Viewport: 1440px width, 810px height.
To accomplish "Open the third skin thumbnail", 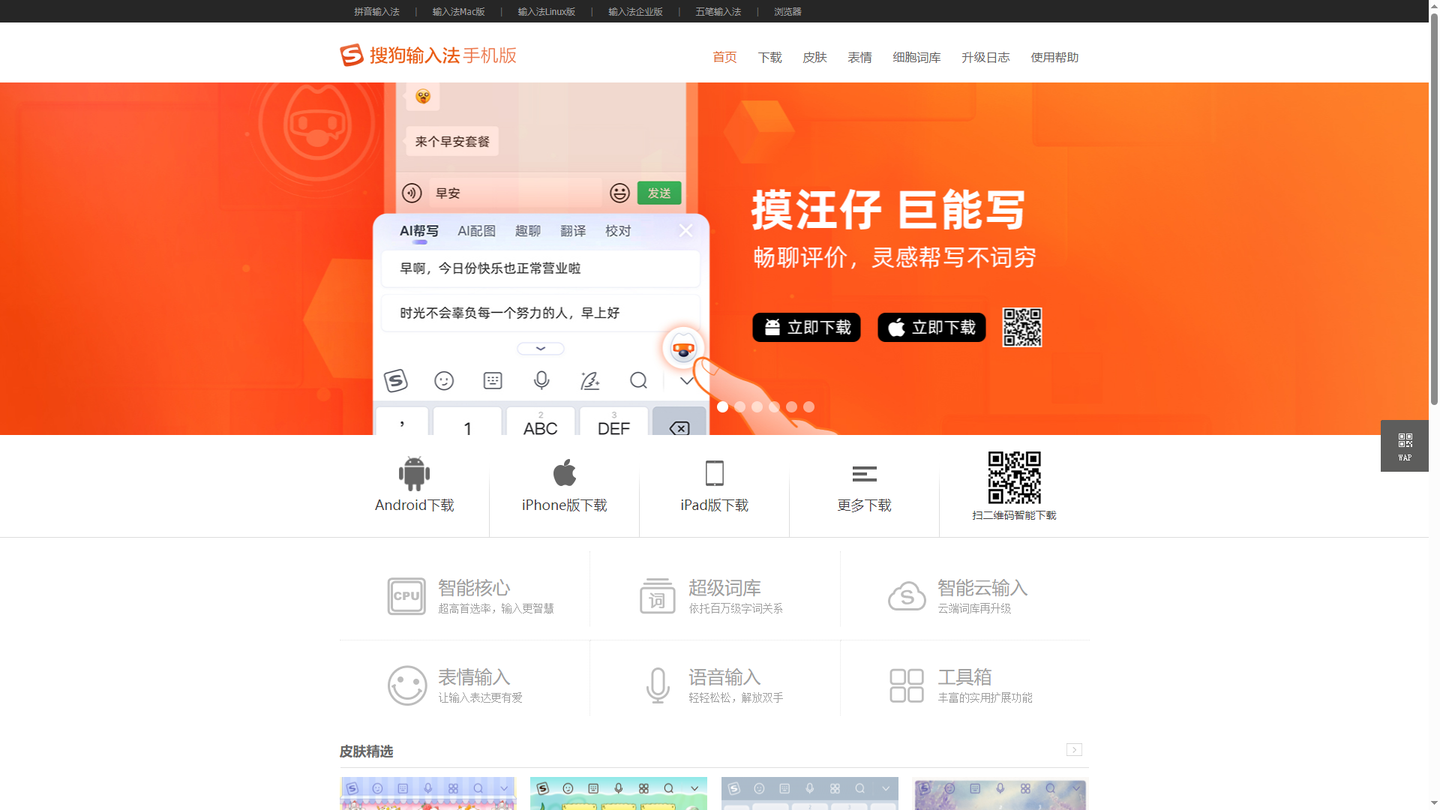I will click(x=810, y=794).
